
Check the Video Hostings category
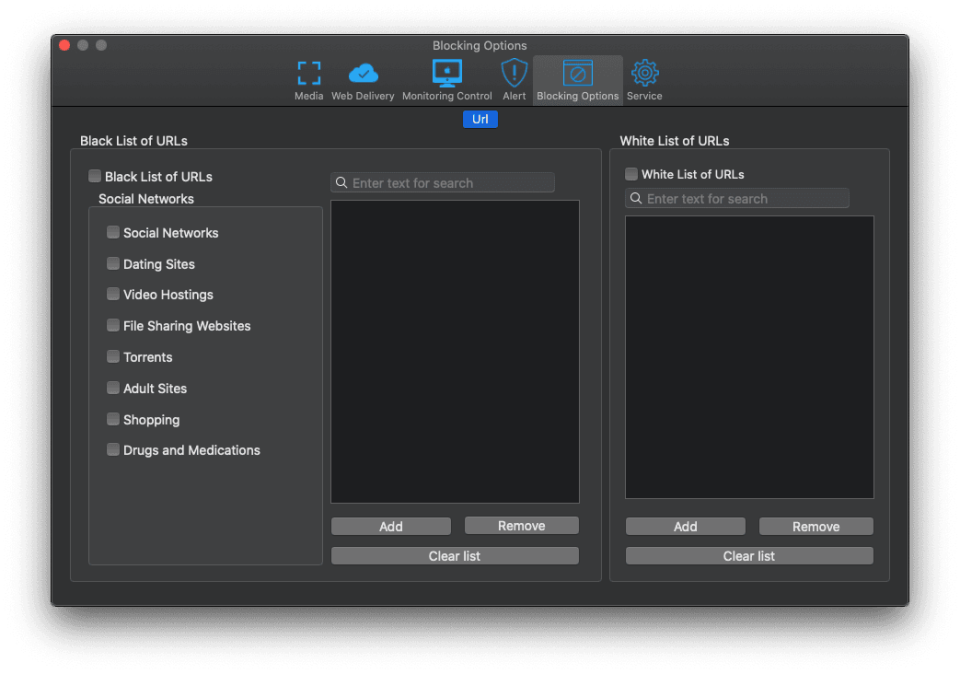point(113,294)
